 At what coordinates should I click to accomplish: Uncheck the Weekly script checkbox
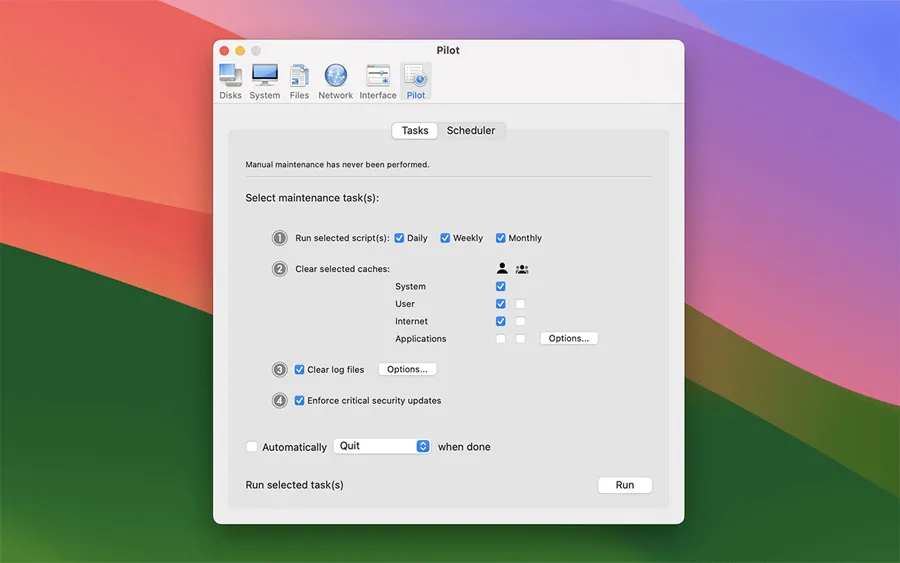coord(446,238)
